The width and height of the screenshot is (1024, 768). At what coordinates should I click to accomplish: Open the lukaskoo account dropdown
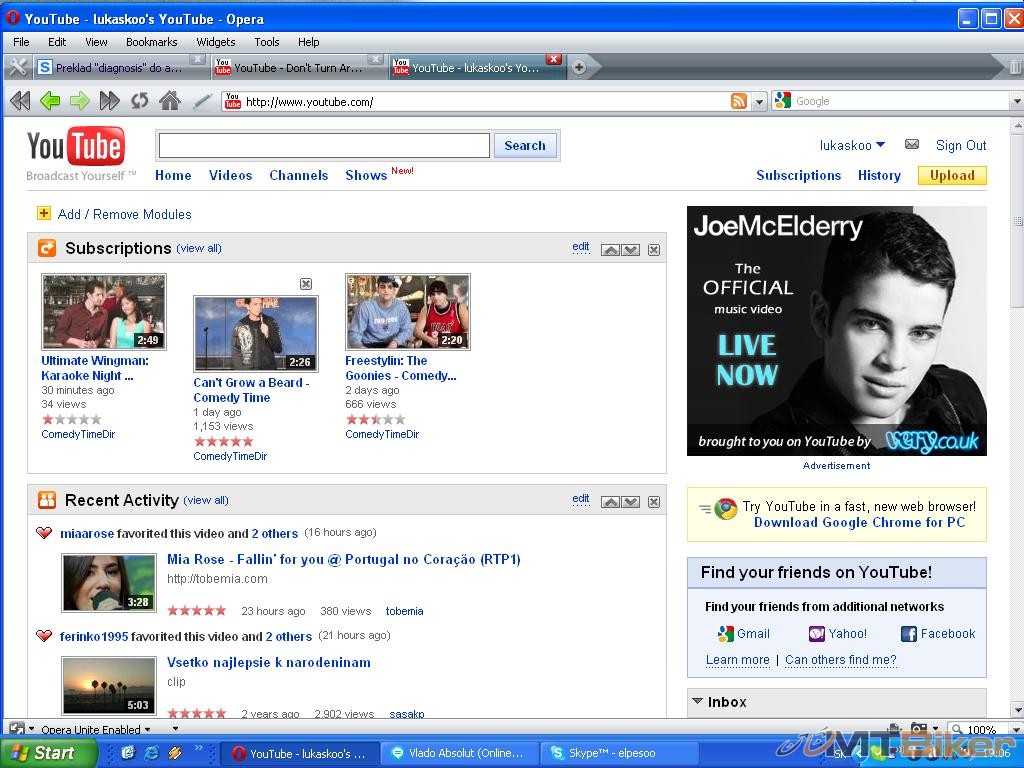(x=880, y=145)
